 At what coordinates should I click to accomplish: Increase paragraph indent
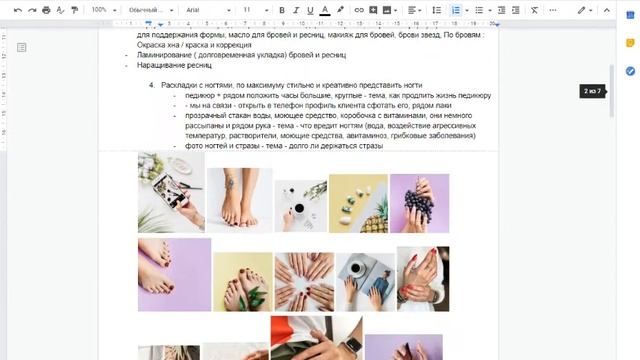pyautogui.click(x=516, y=10)
